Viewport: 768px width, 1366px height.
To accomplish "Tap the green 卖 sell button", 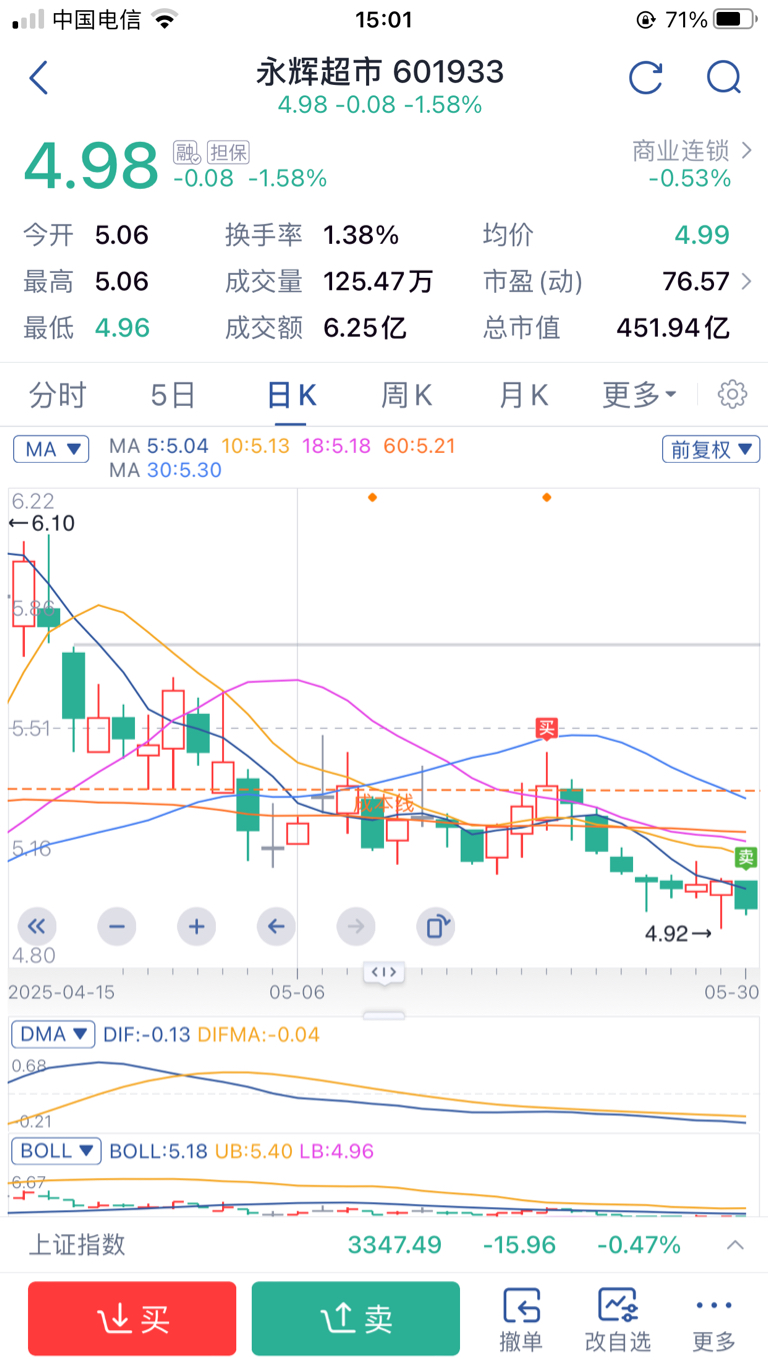I will coord(356,1319).
